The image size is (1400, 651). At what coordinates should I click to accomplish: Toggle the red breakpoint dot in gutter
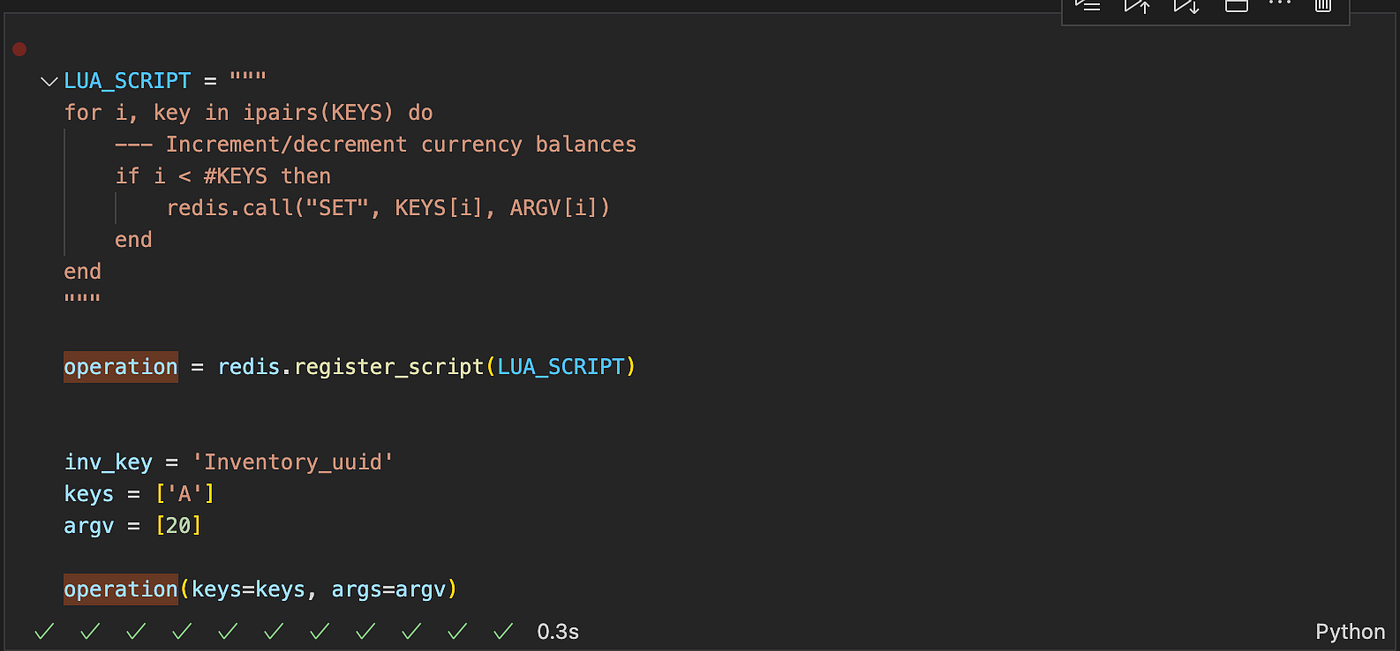click(19, 49)
